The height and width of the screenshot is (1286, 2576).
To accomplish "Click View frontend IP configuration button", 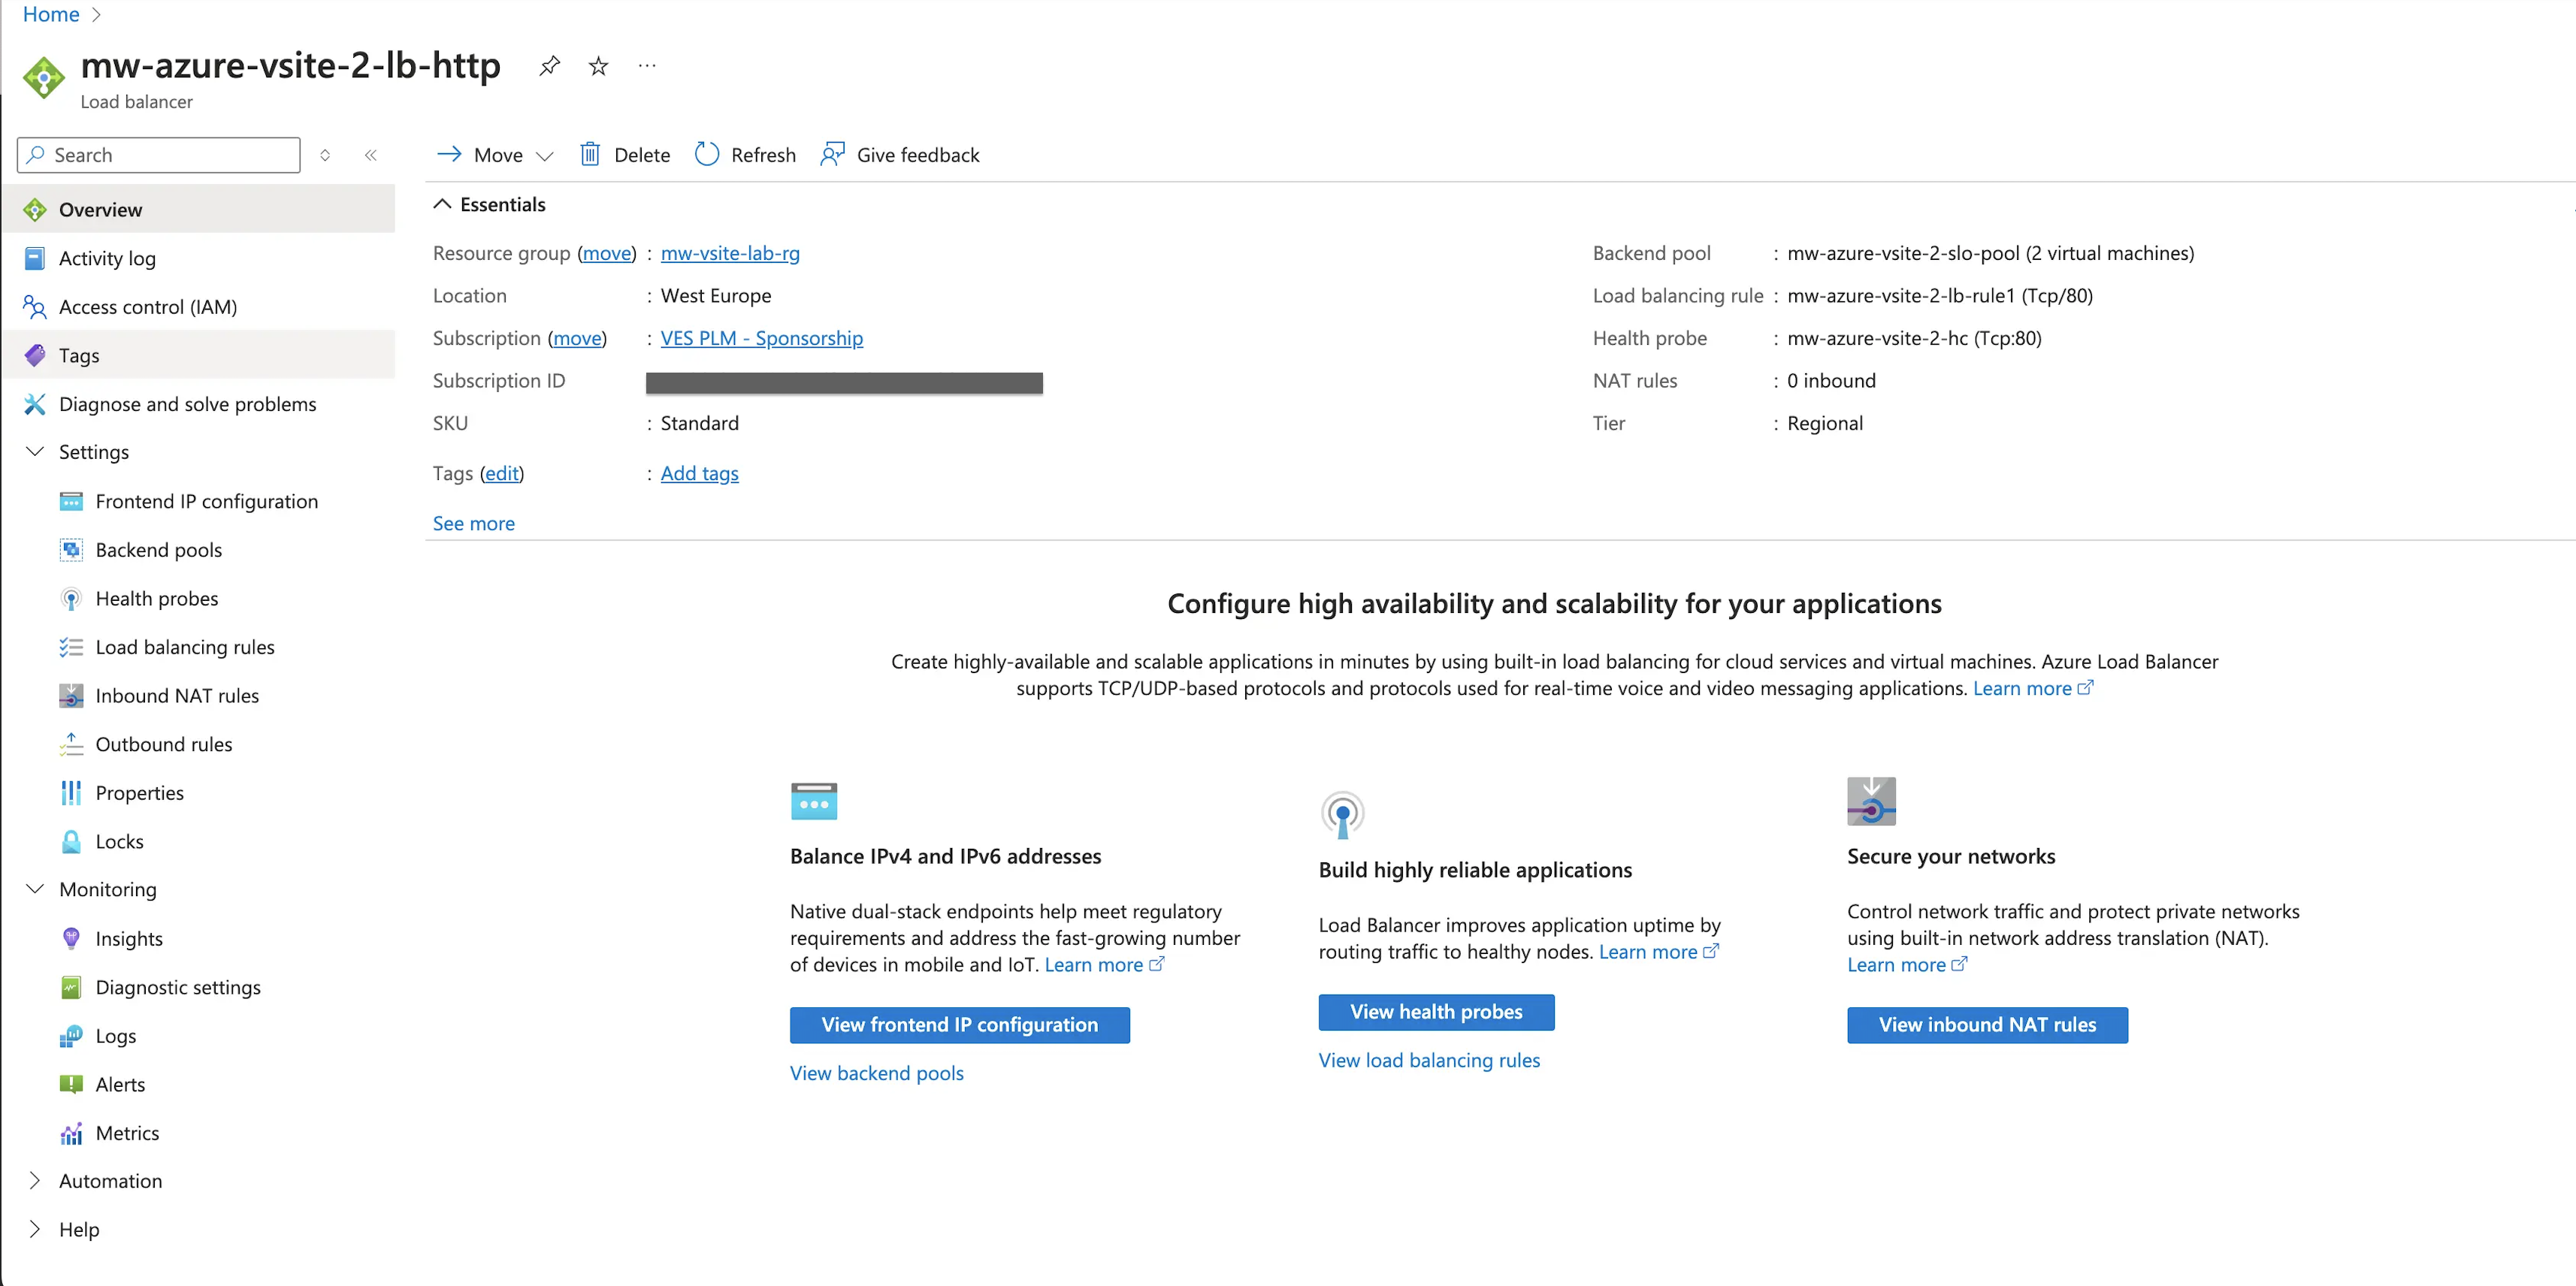I will [x=958, y=1024].
